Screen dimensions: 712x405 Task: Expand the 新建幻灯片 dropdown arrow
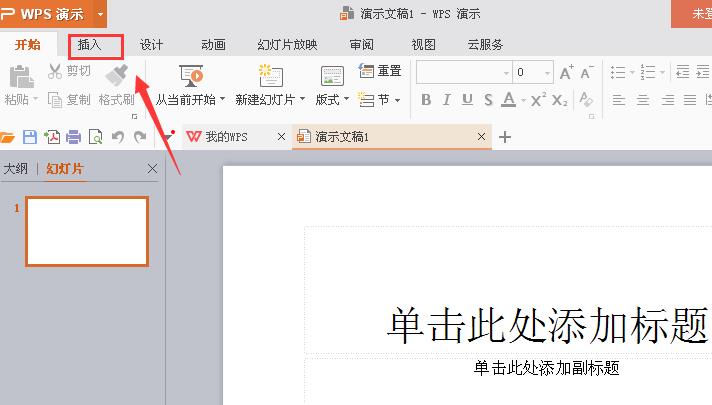[x=302, y=99]
